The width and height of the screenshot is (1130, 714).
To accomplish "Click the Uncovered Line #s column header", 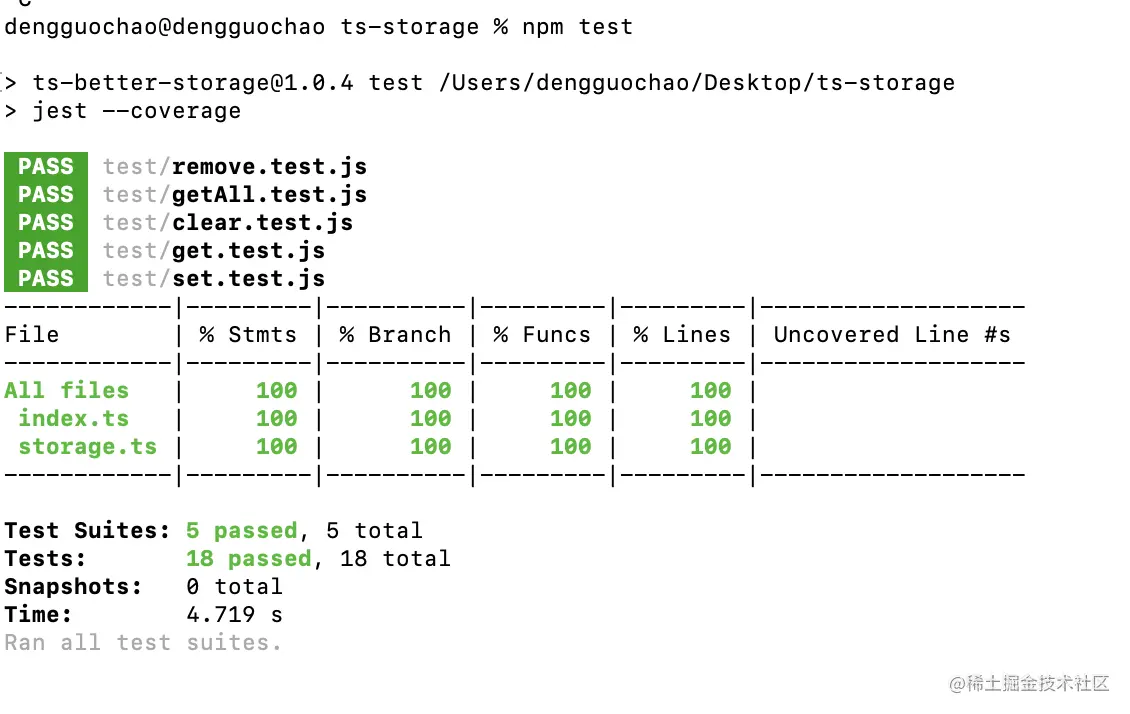I will tap(892, 334).
